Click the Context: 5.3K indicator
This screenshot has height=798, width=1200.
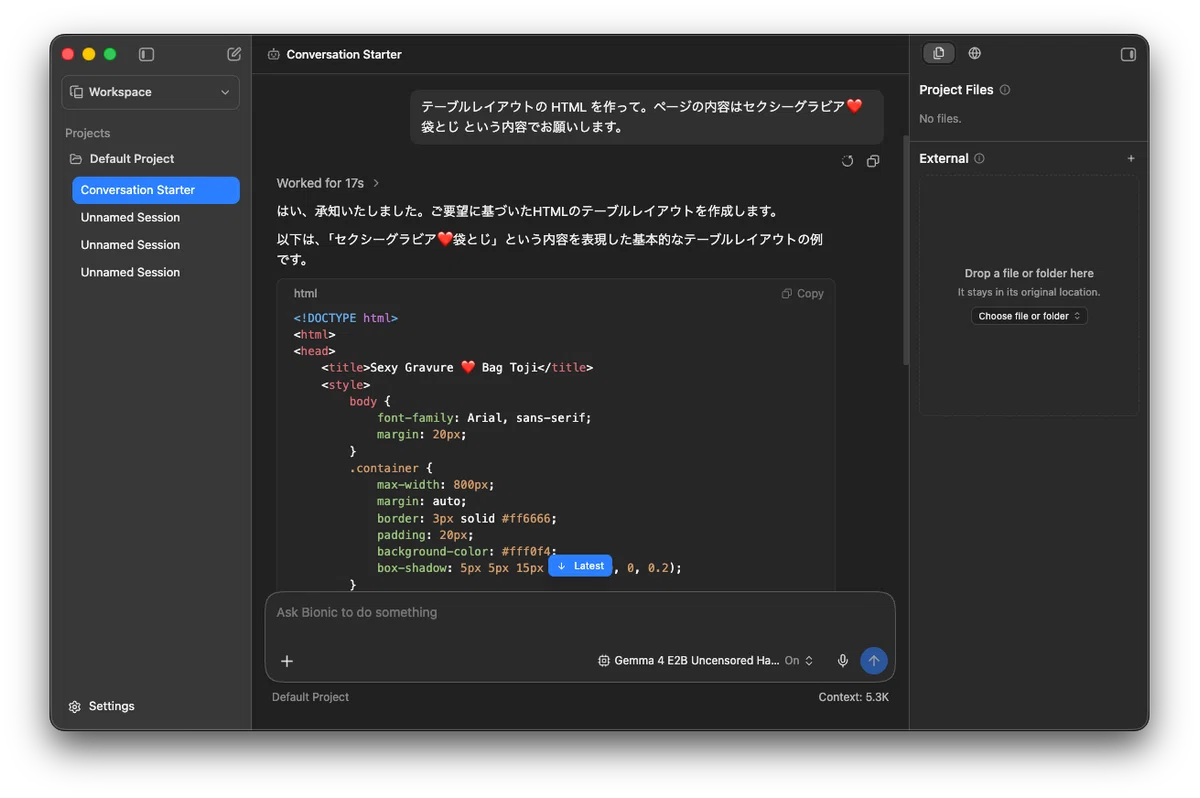coord(853,697)
